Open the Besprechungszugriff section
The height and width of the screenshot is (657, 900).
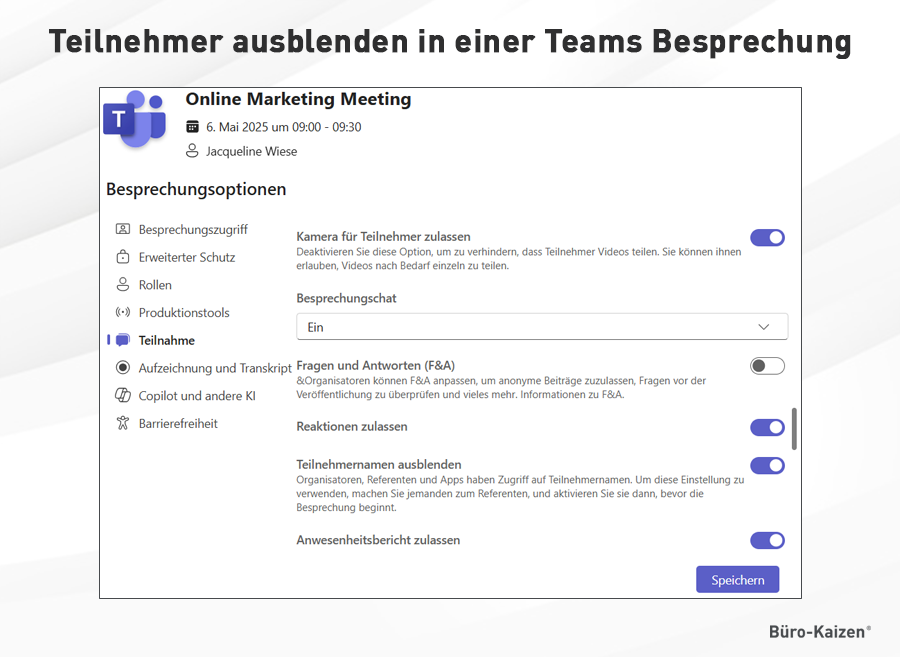182,230
